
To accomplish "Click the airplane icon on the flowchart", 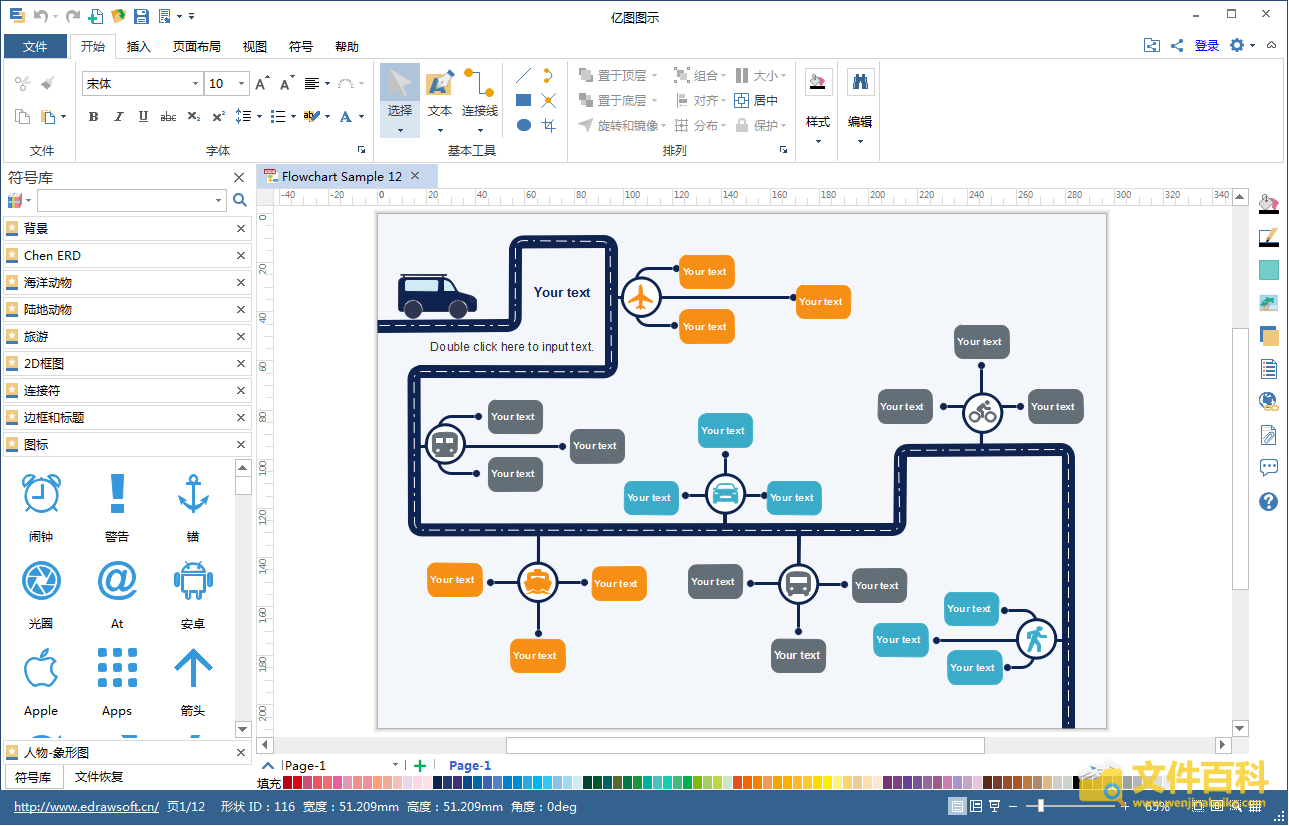I will pos(641,298).
